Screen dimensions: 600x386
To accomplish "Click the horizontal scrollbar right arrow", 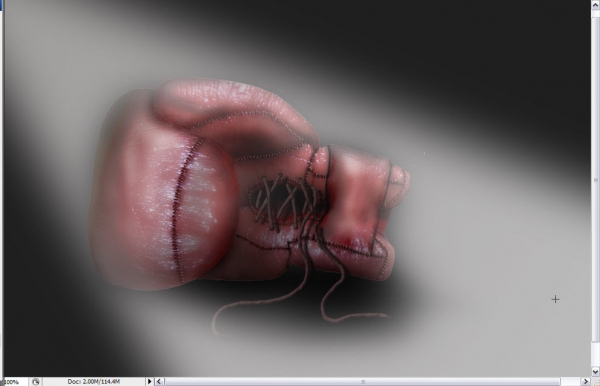I will tap(585, 381).
